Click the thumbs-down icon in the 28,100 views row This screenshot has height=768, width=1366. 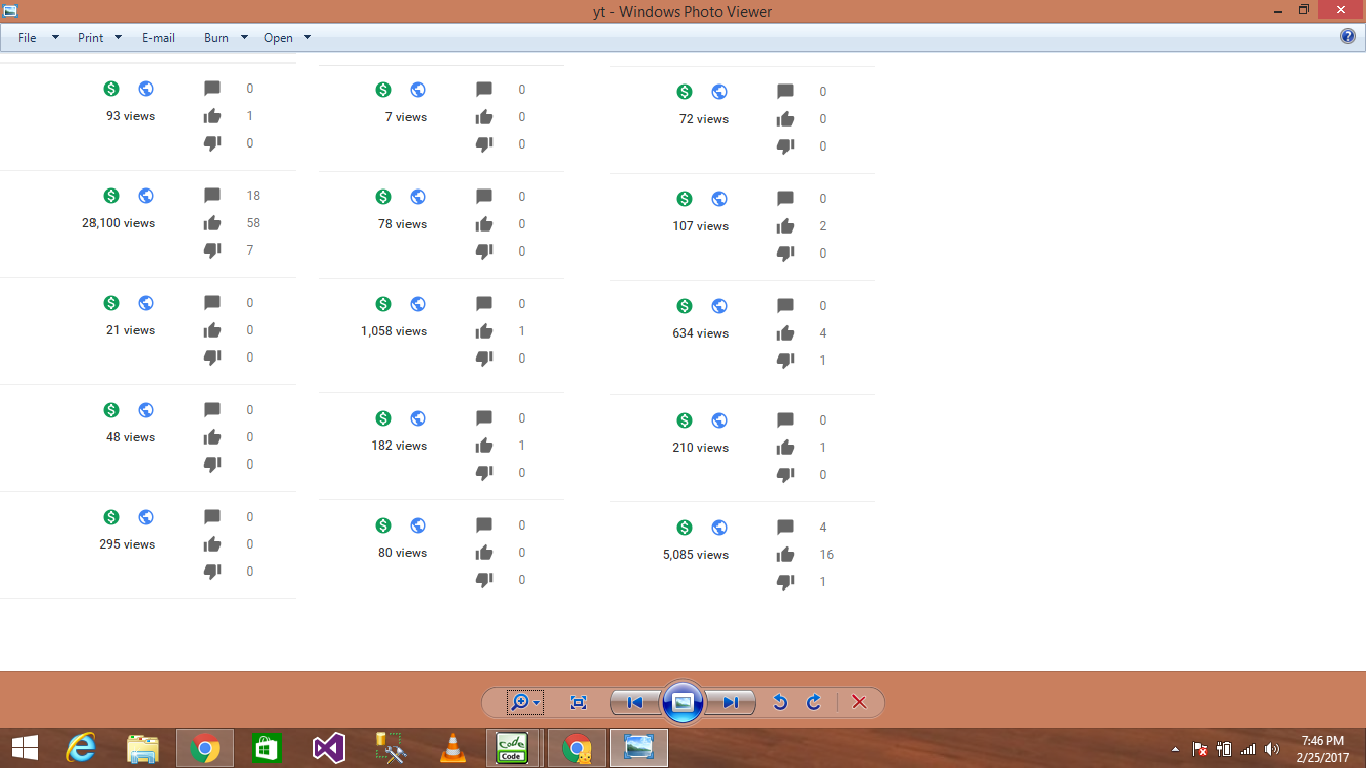212,250
